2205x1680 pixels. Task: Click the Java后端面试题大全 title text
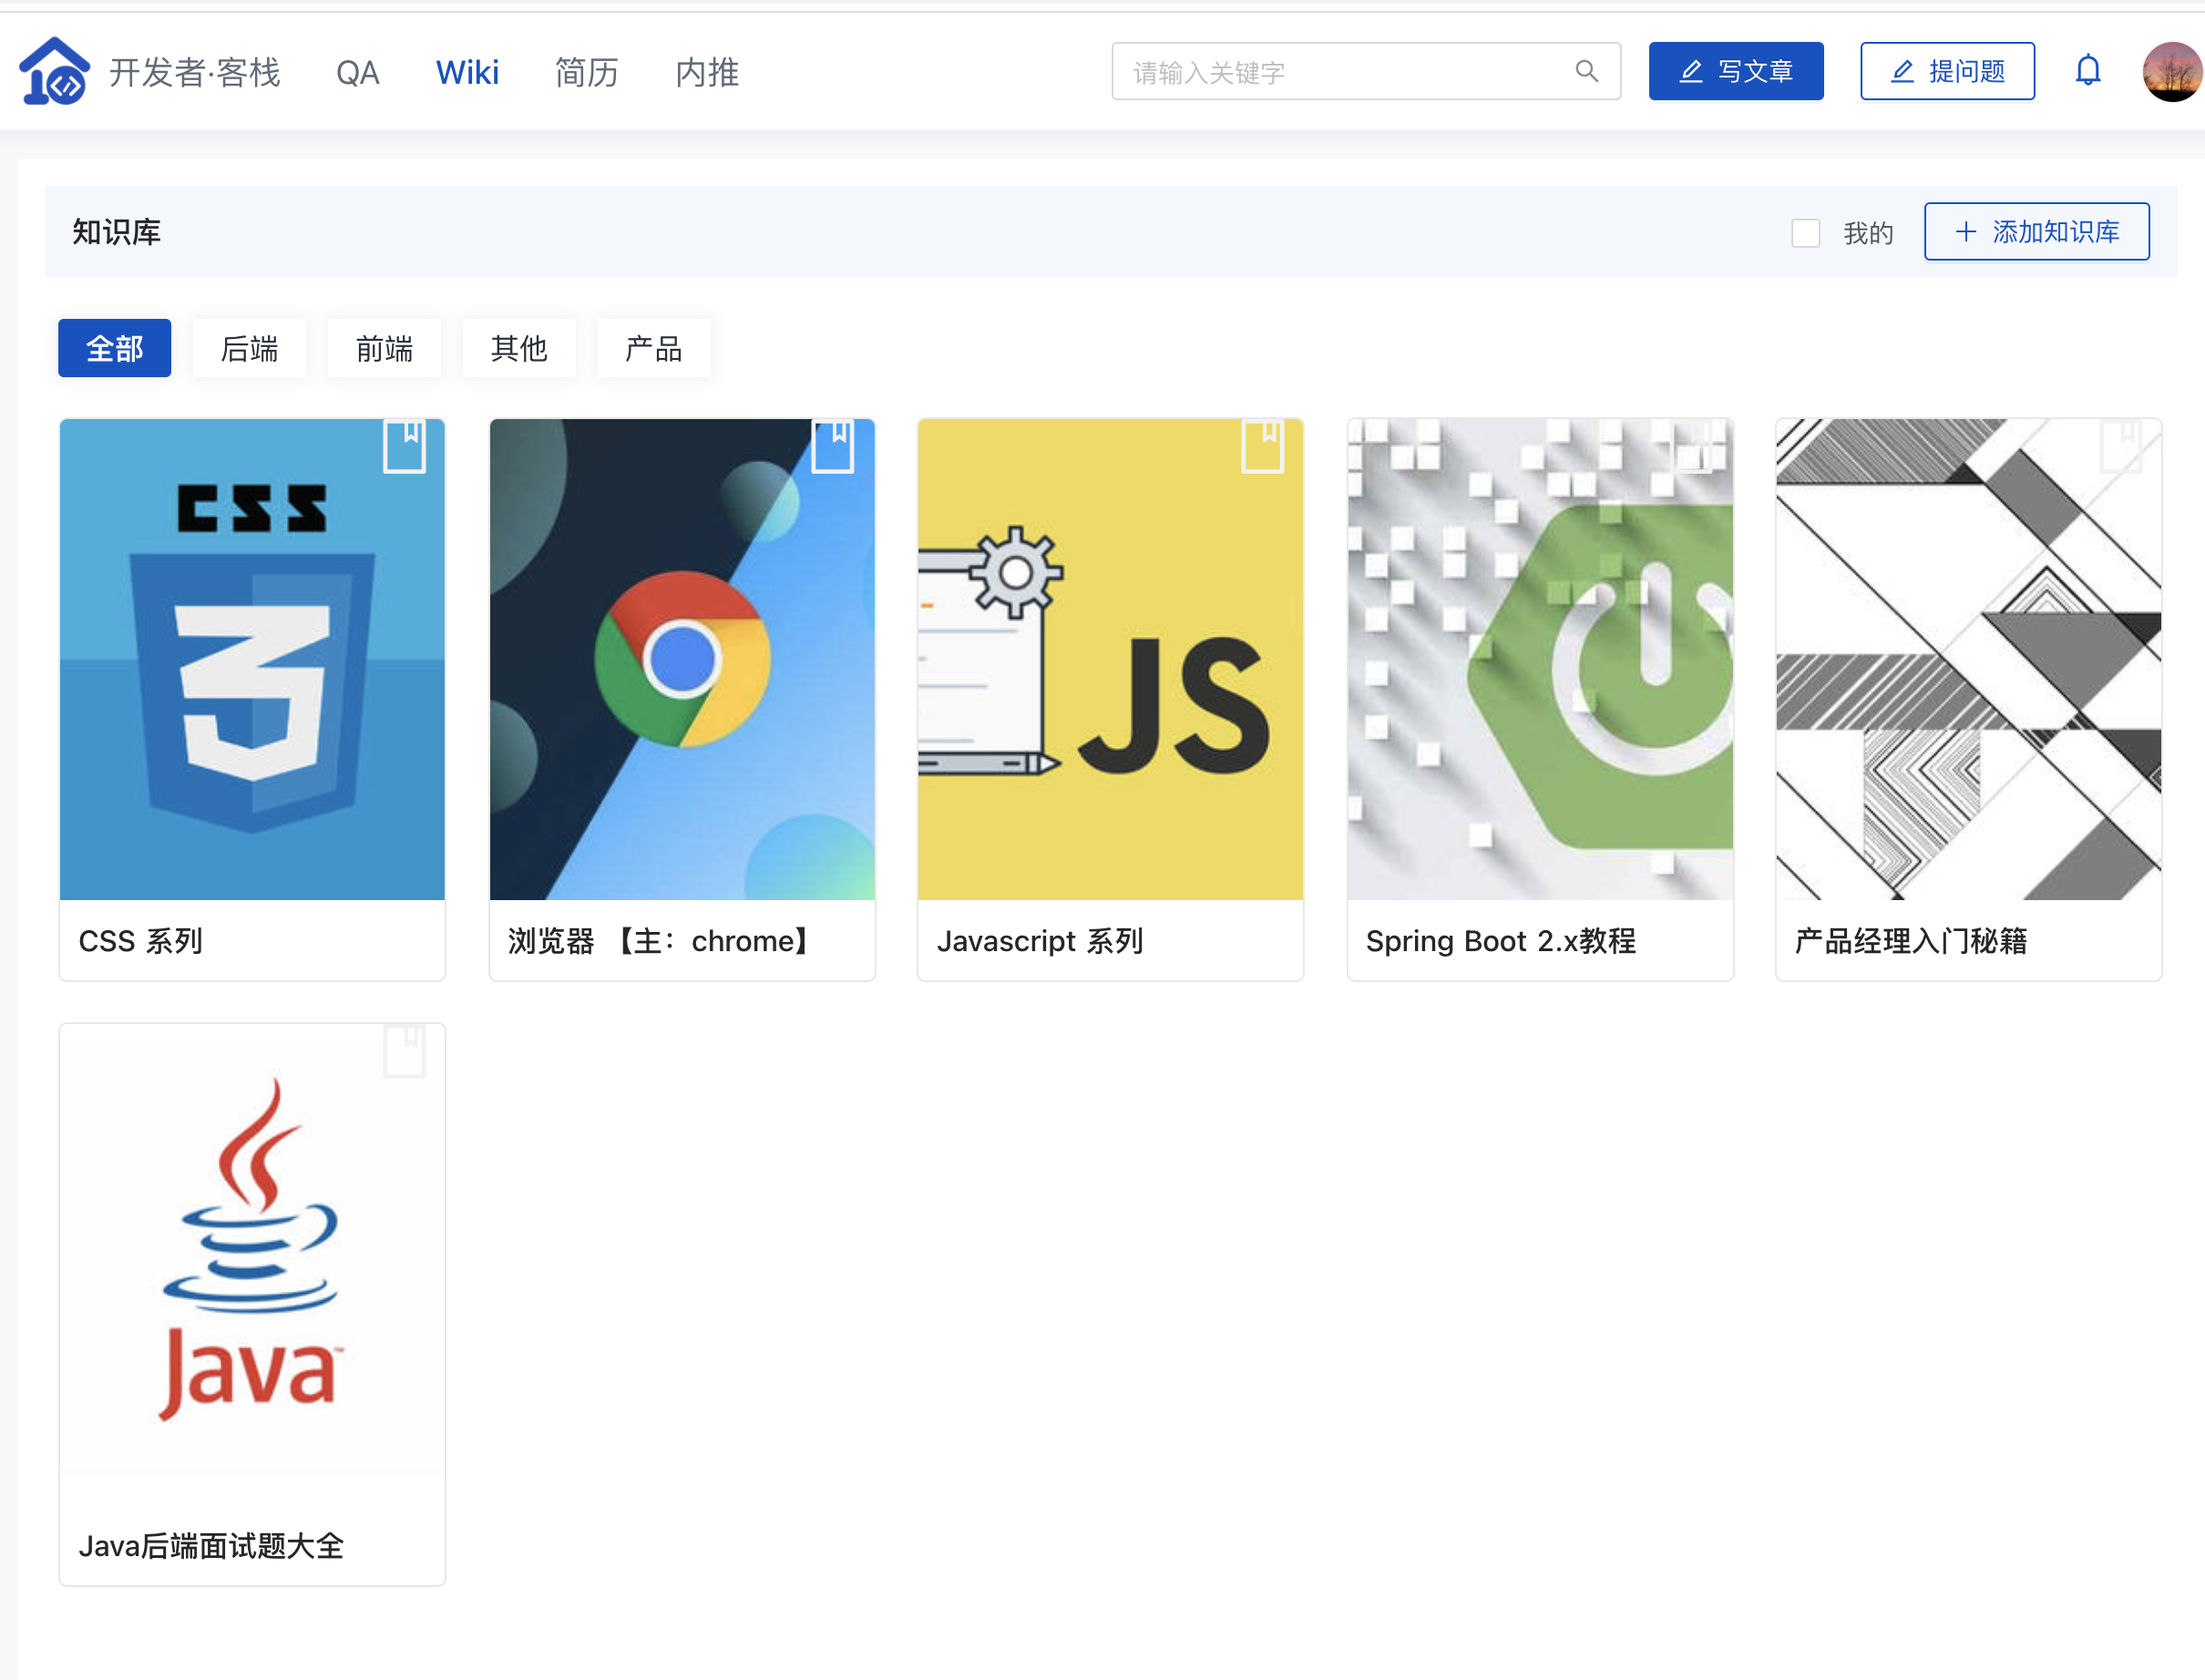coord(211,1546)
